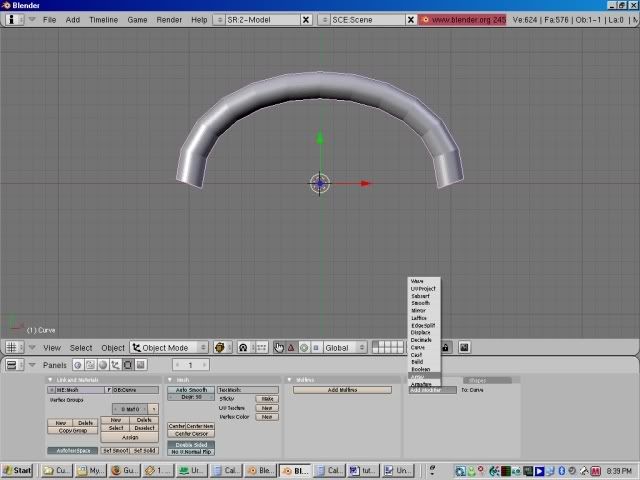The width and height of the screenshot is (640, 480).
Task: Toggle Double Sided option
Action: (x=191, y=444)
